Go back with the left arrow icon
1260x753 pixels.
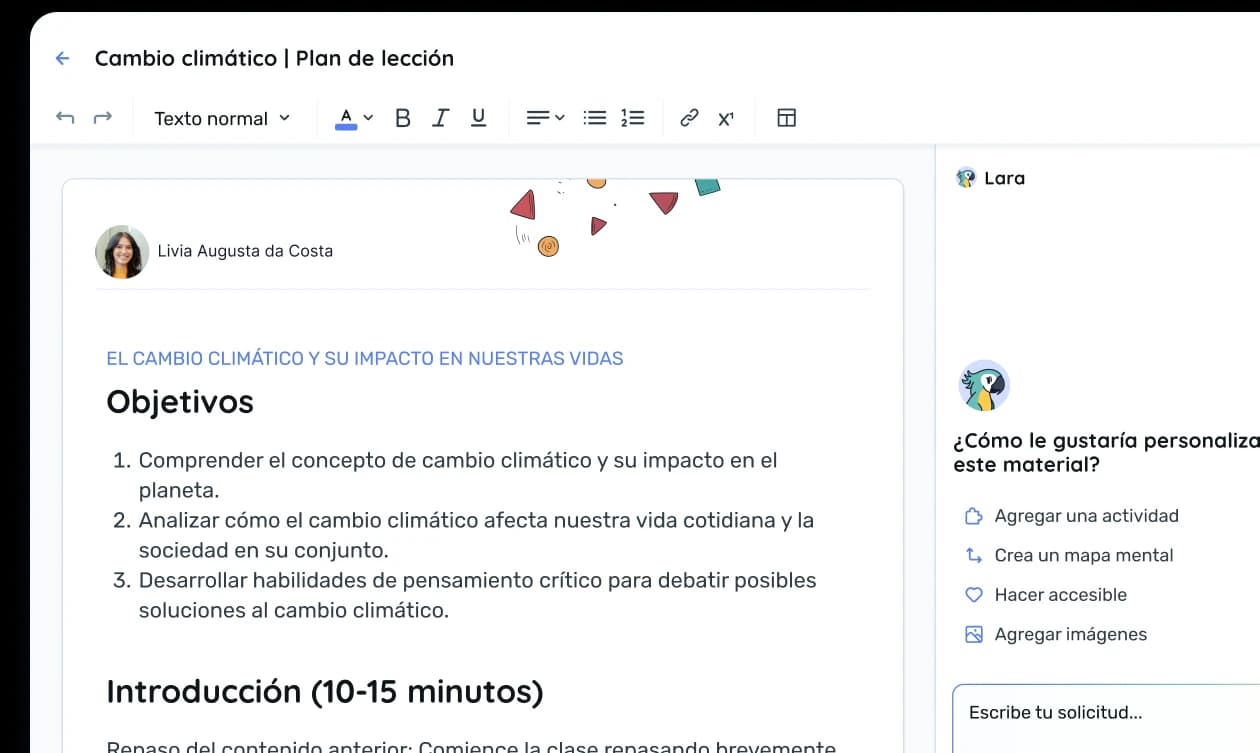tap(62, 58)
